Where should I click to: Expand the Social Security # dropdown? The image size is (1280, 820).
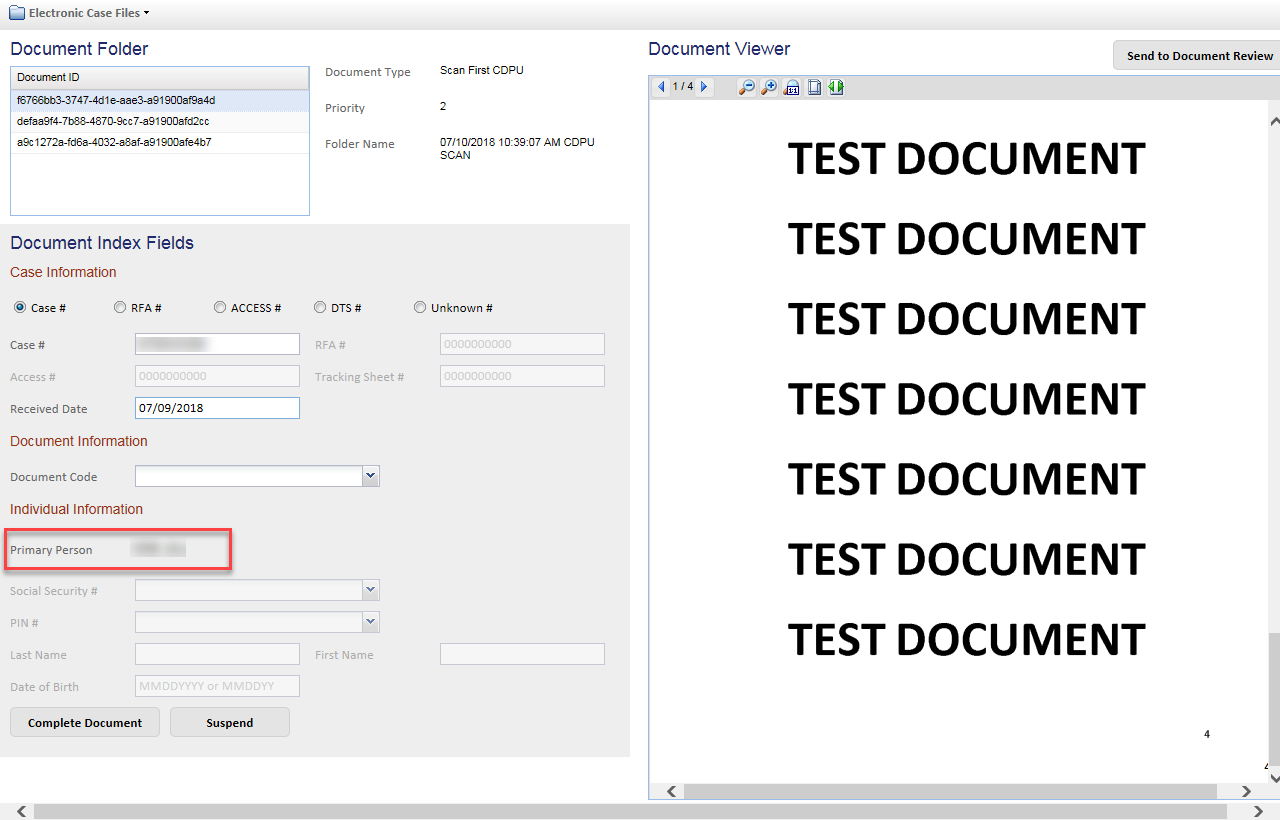(x=371, y=590)
